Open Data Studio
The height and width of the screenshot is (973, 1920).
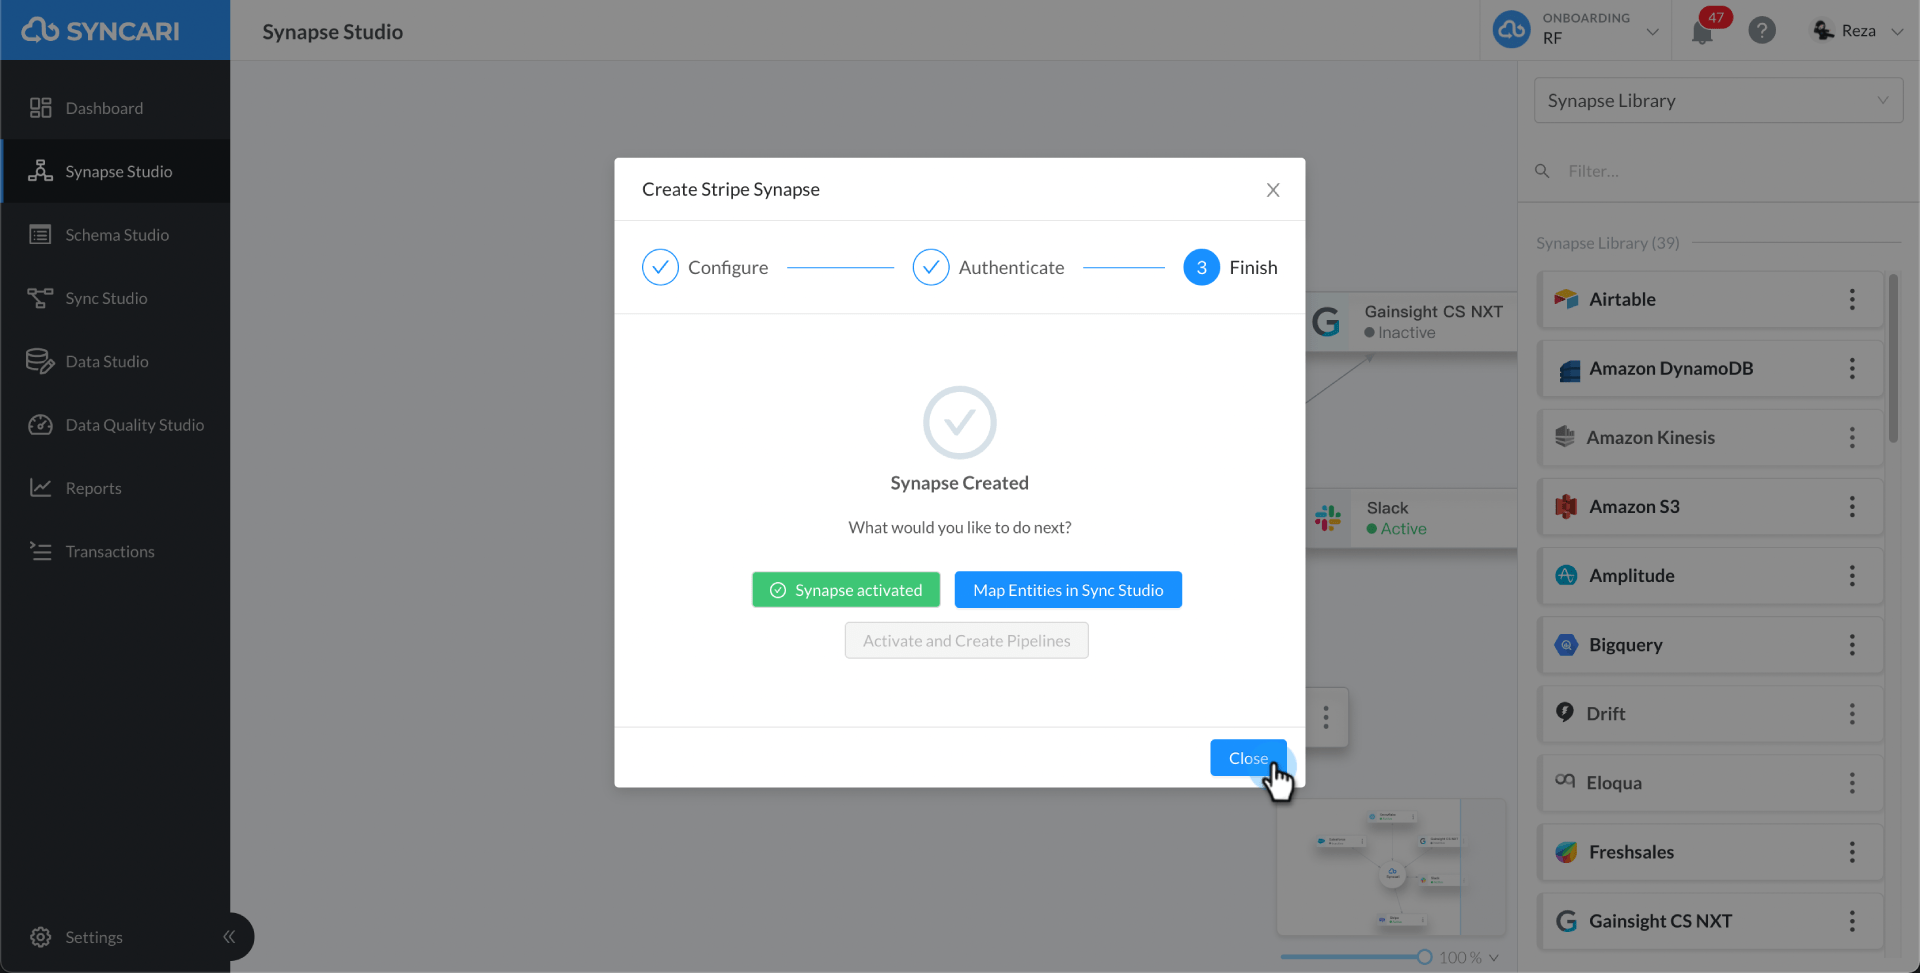point(115,361)
